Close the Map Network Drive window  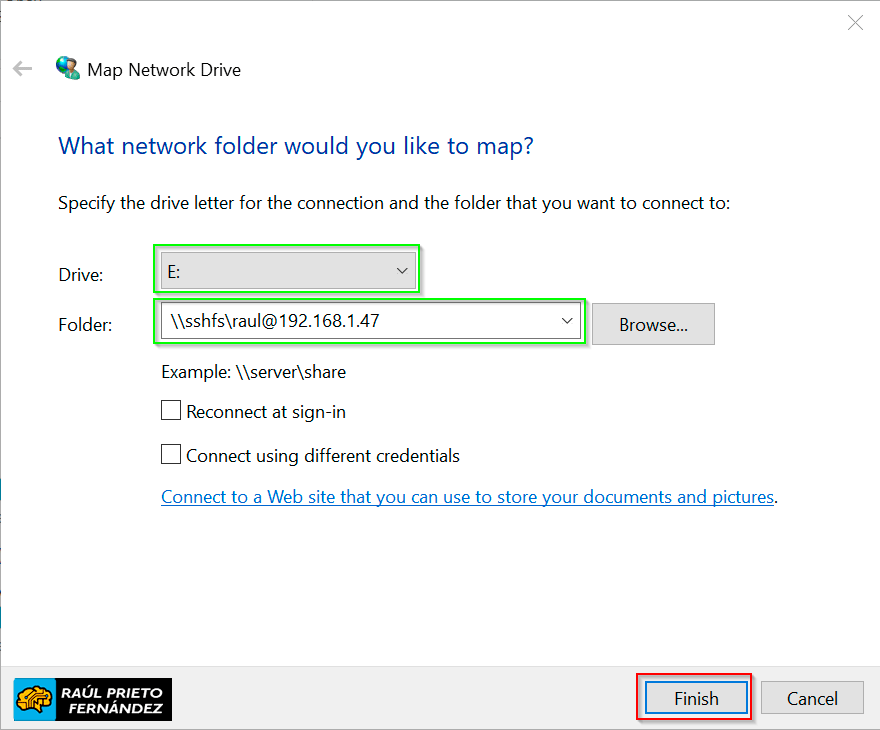coord(855,23)
